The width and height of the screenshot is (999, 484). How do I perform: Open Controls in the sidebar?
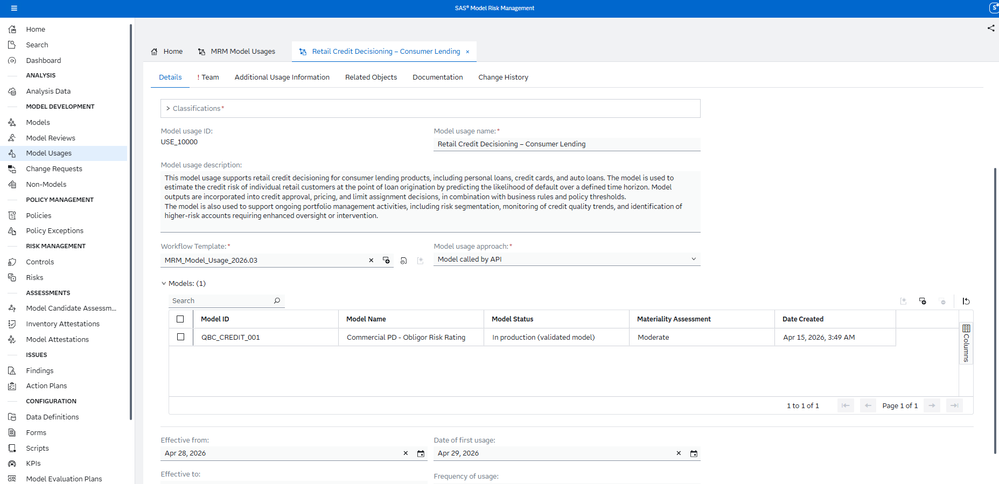point(40,262)
